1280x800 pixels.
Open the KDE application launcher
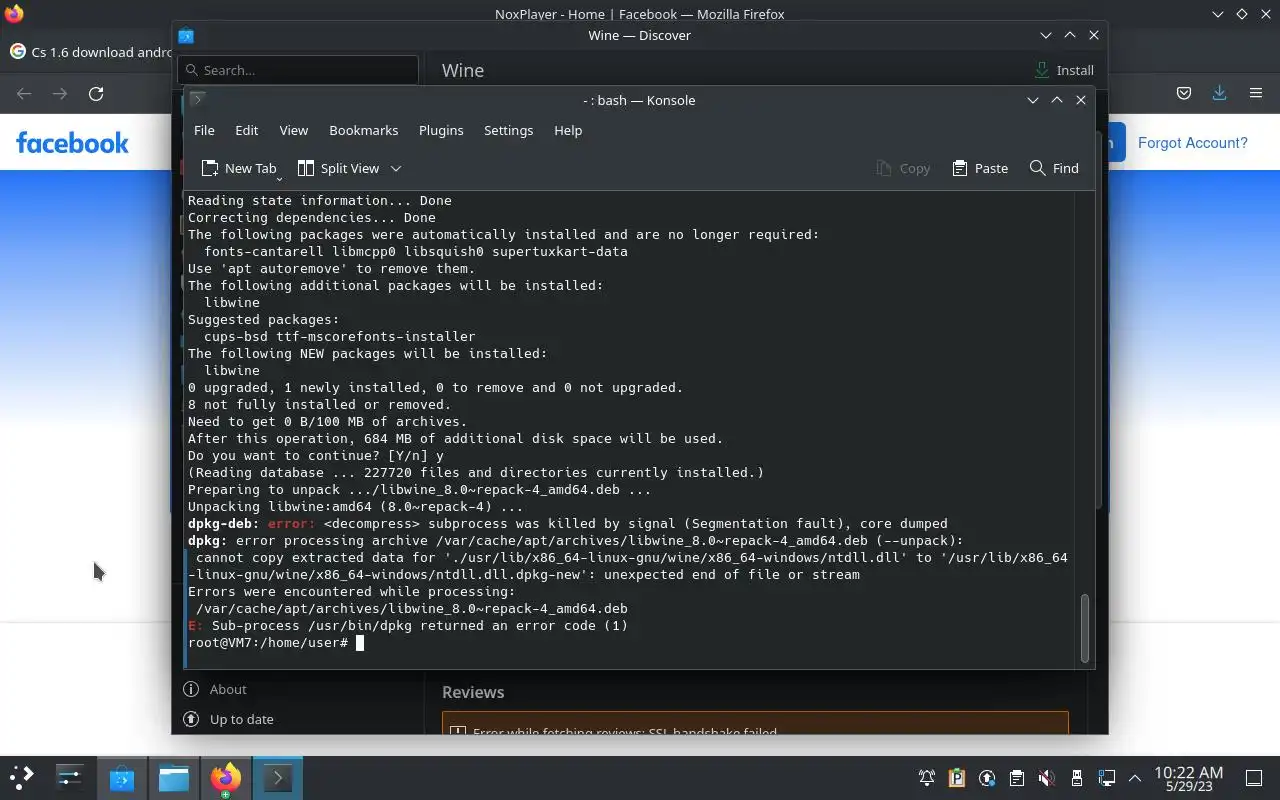click(x=22, y=777)
